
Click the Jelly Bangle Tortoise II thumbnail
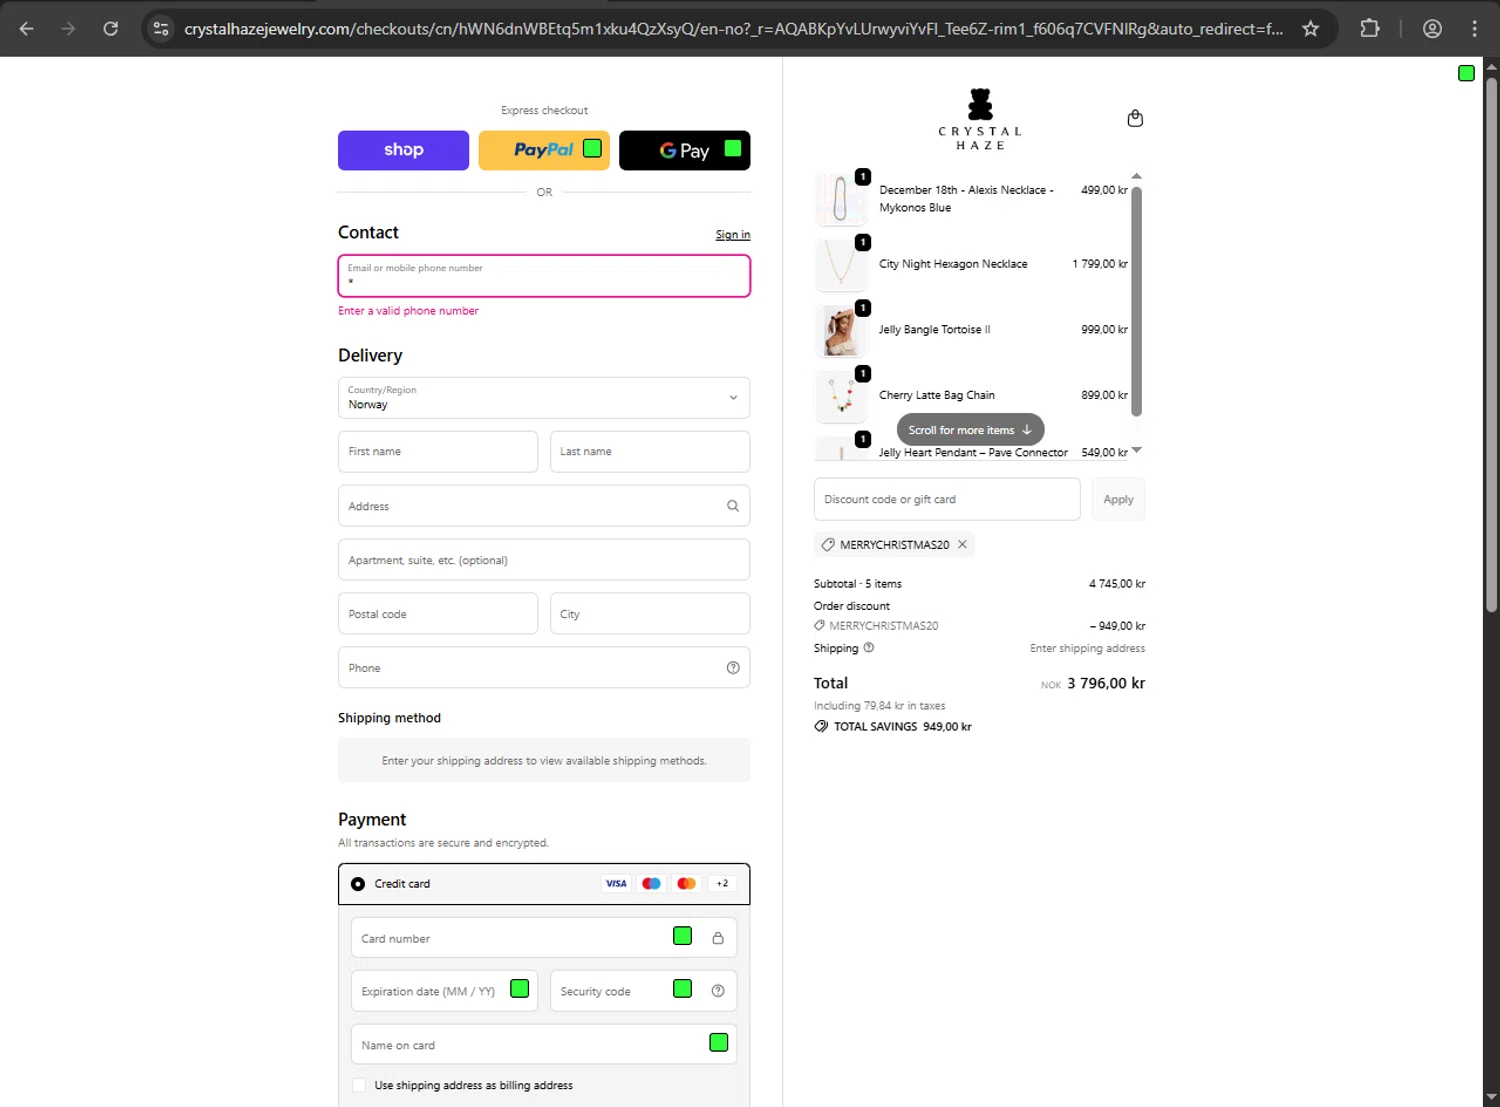840,330
